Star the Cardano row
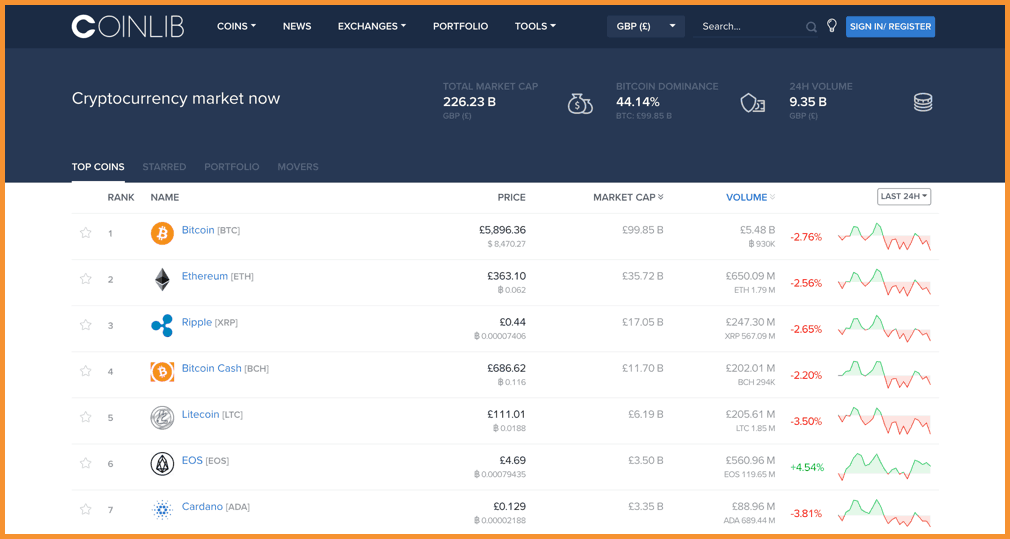Image resolution: width=1010 pixels, height=539 pixels. point(86,509)
